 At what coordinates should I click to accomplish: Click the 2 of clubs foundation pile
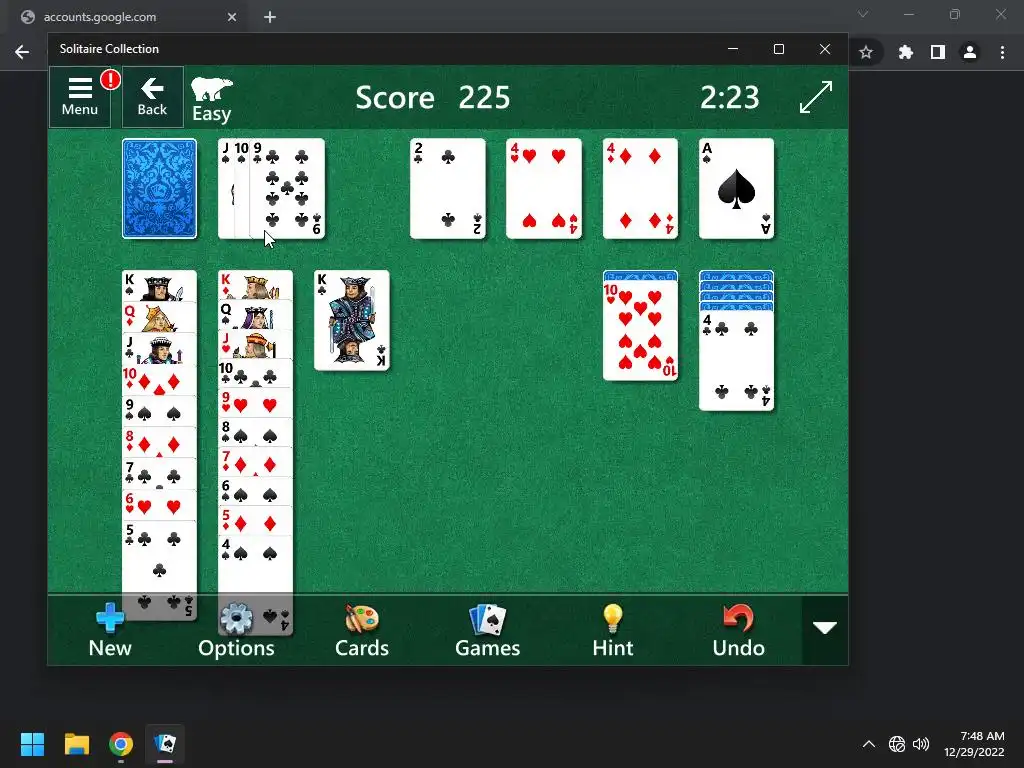point(448,189)
